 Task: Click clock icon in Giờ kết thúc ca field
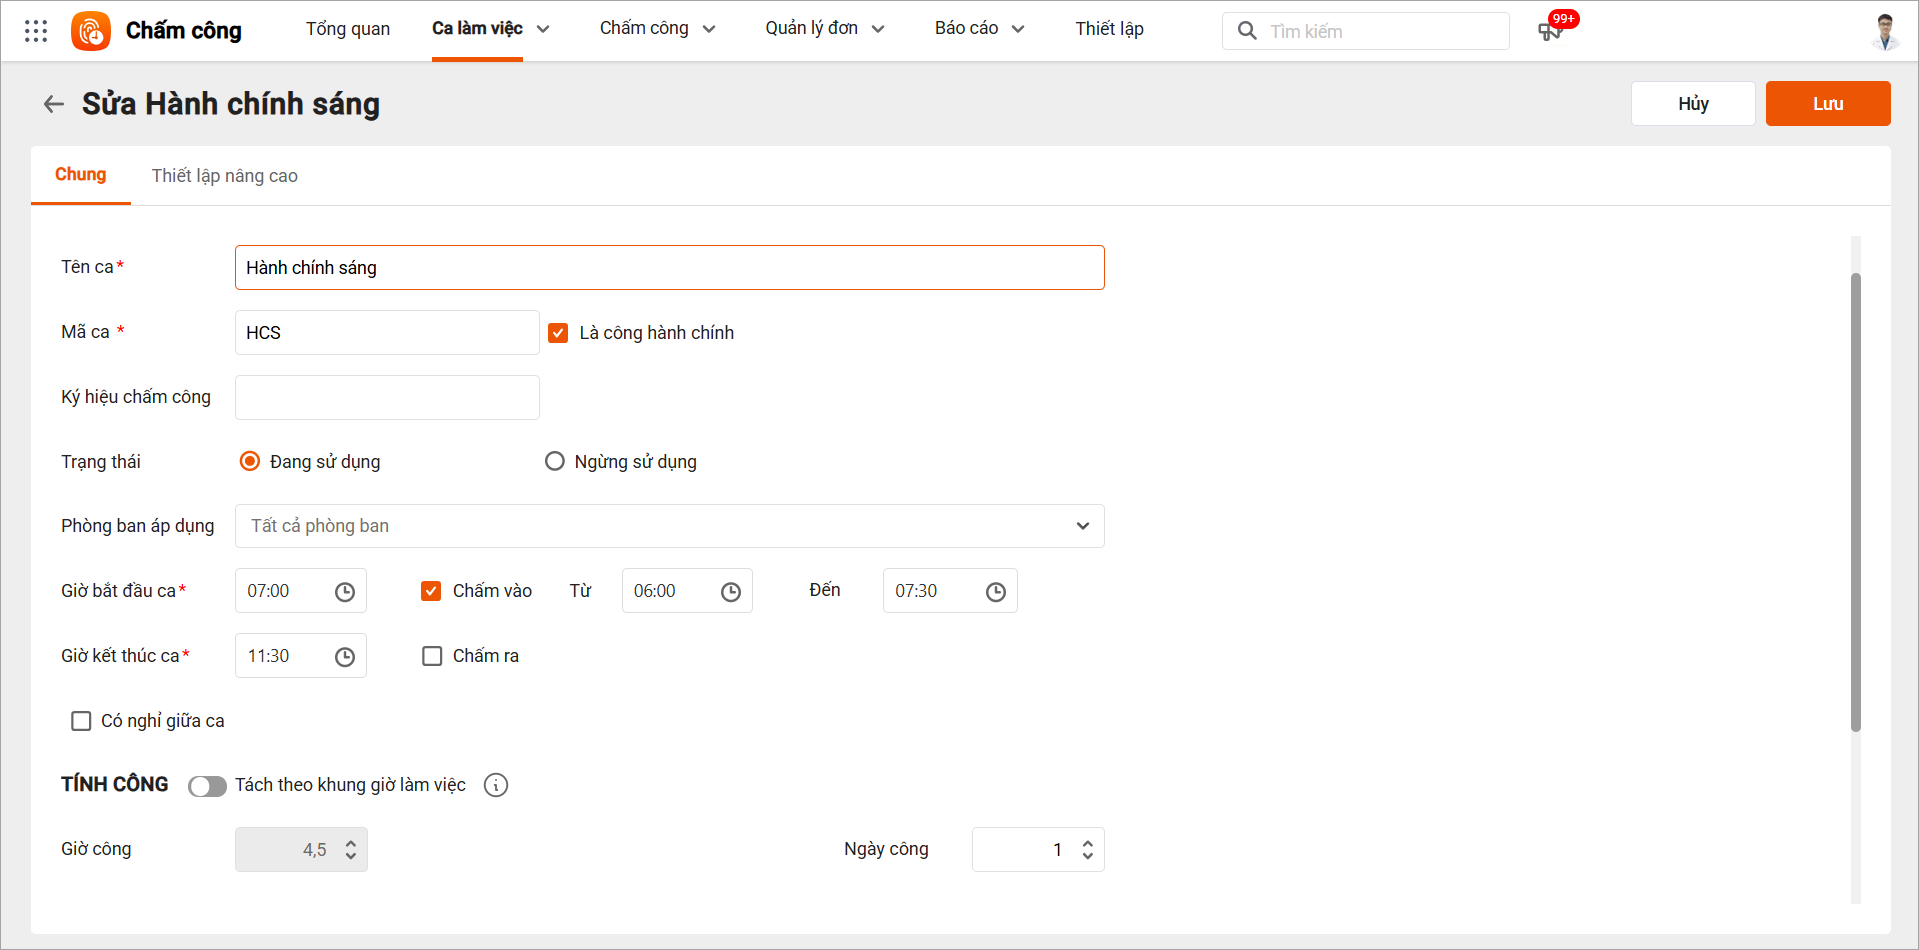click(345, 657)
